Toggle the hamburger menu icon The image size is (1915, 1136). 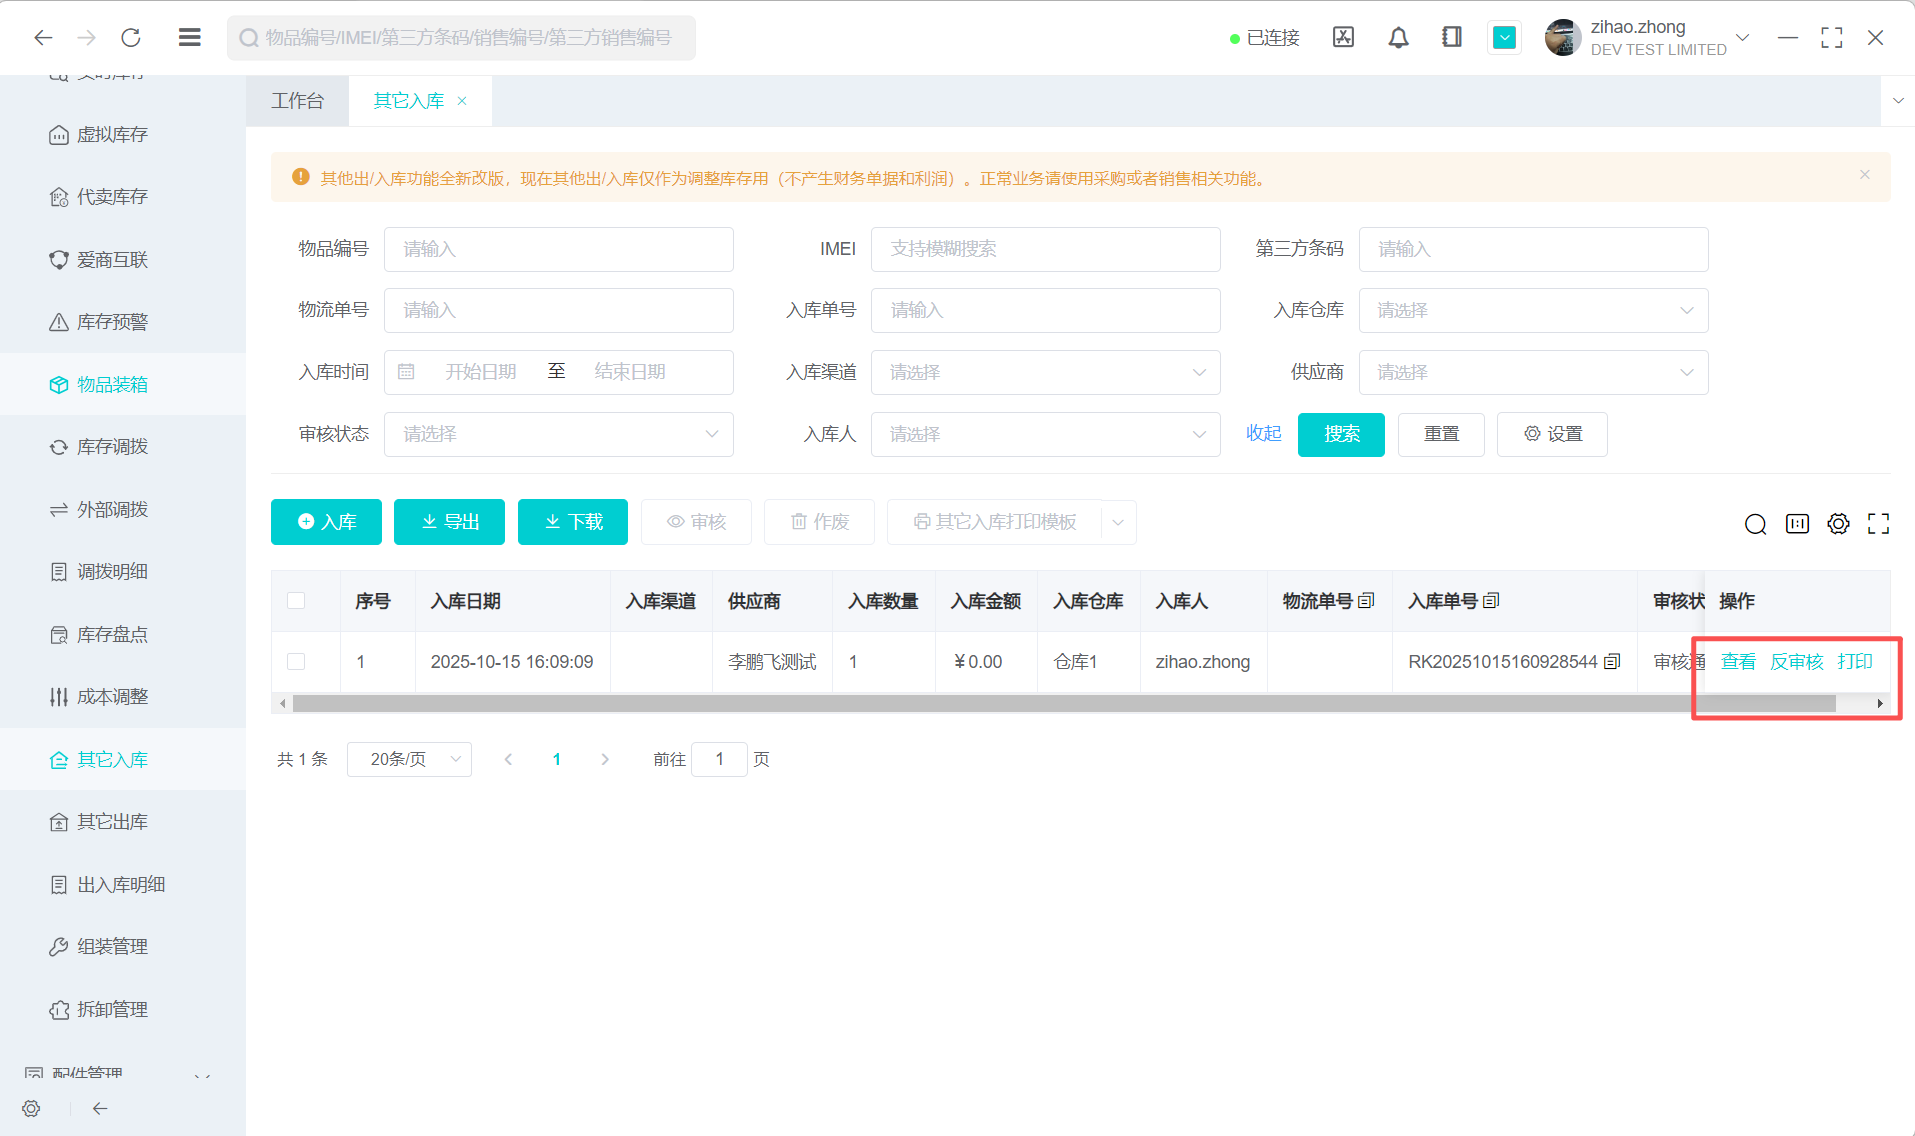tap(189, 38)
